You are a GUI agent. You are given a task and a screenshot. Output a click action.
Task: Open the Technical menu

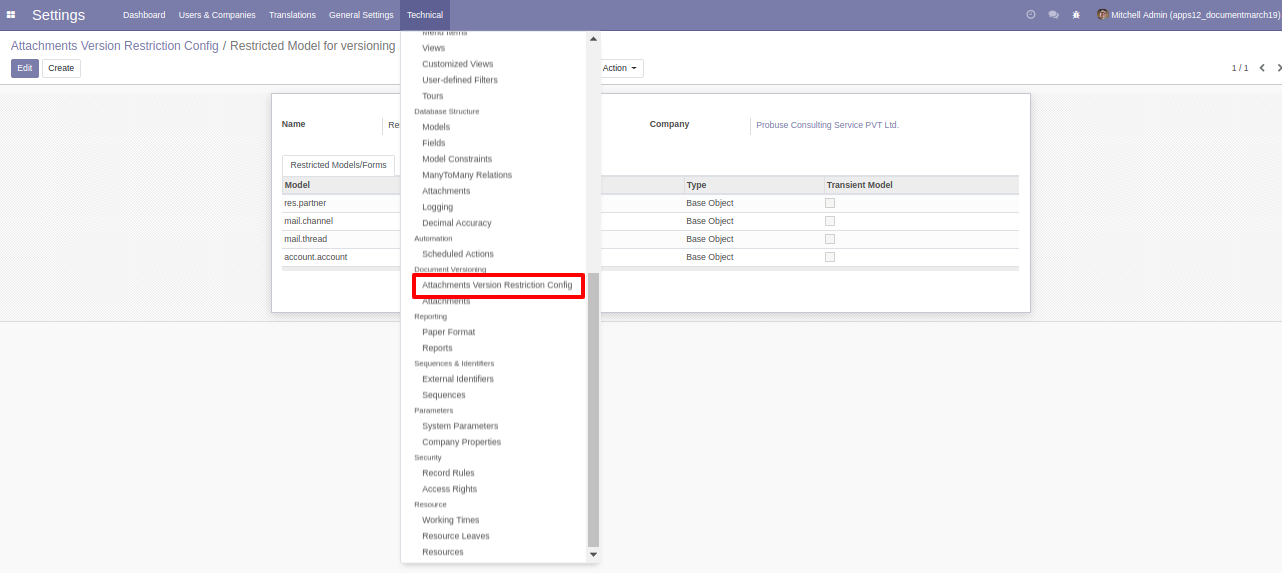tap(425, 15)
